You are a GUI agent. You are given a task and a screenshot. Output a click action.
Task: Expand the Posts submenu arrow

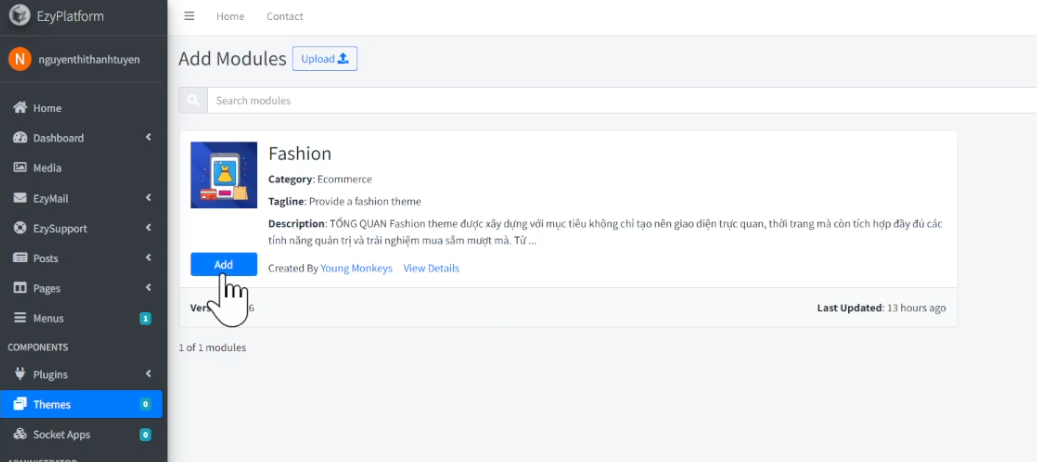pyautogui.click(x=148, y=258)
